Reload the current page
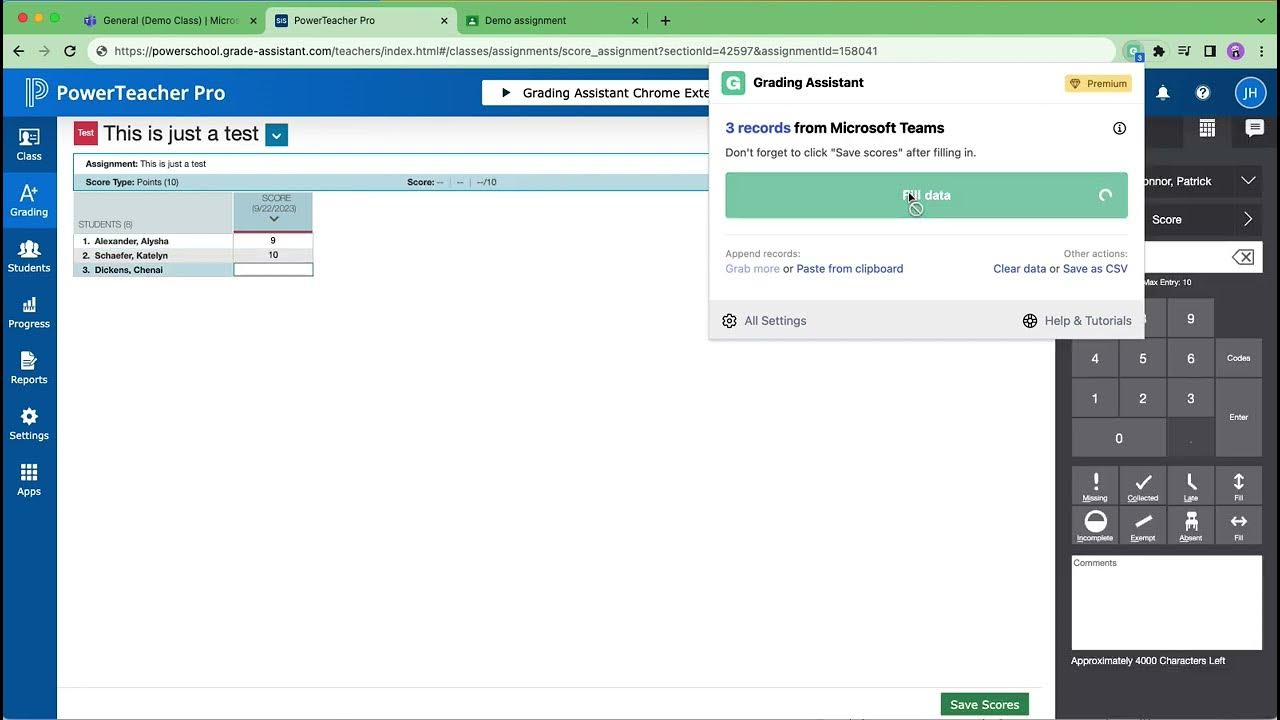 coord(70,51)
